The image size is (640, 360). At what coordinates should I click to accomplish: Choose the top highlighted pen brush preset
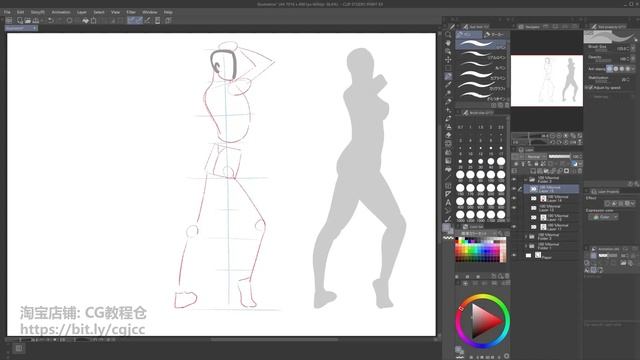481,44
